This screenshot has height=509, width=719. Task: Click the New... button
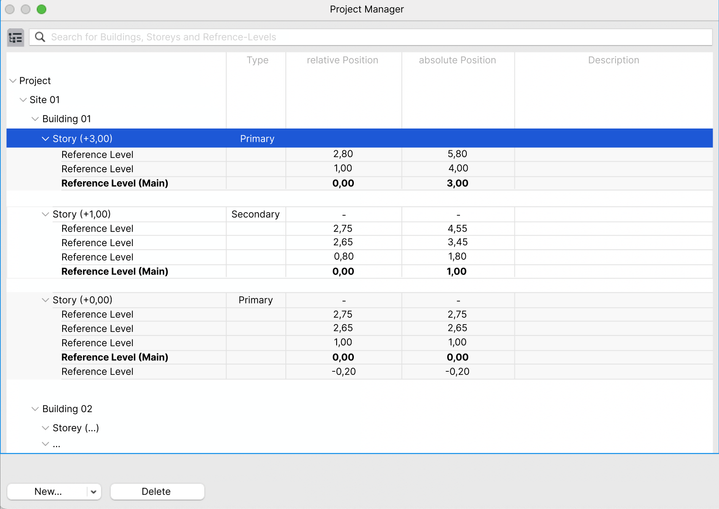(x=48, y=492)
